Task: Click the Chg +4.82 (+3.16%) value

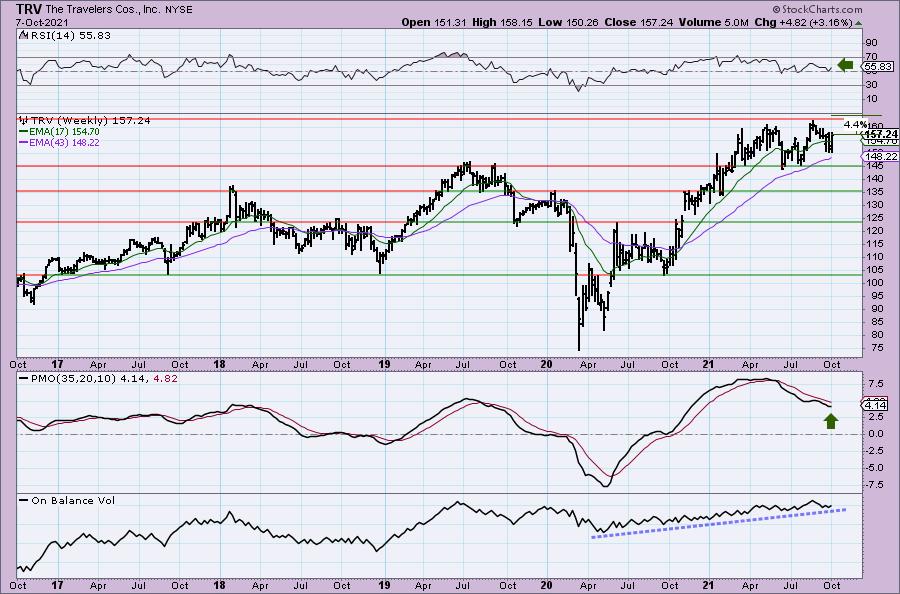Action: coord(804,22)
